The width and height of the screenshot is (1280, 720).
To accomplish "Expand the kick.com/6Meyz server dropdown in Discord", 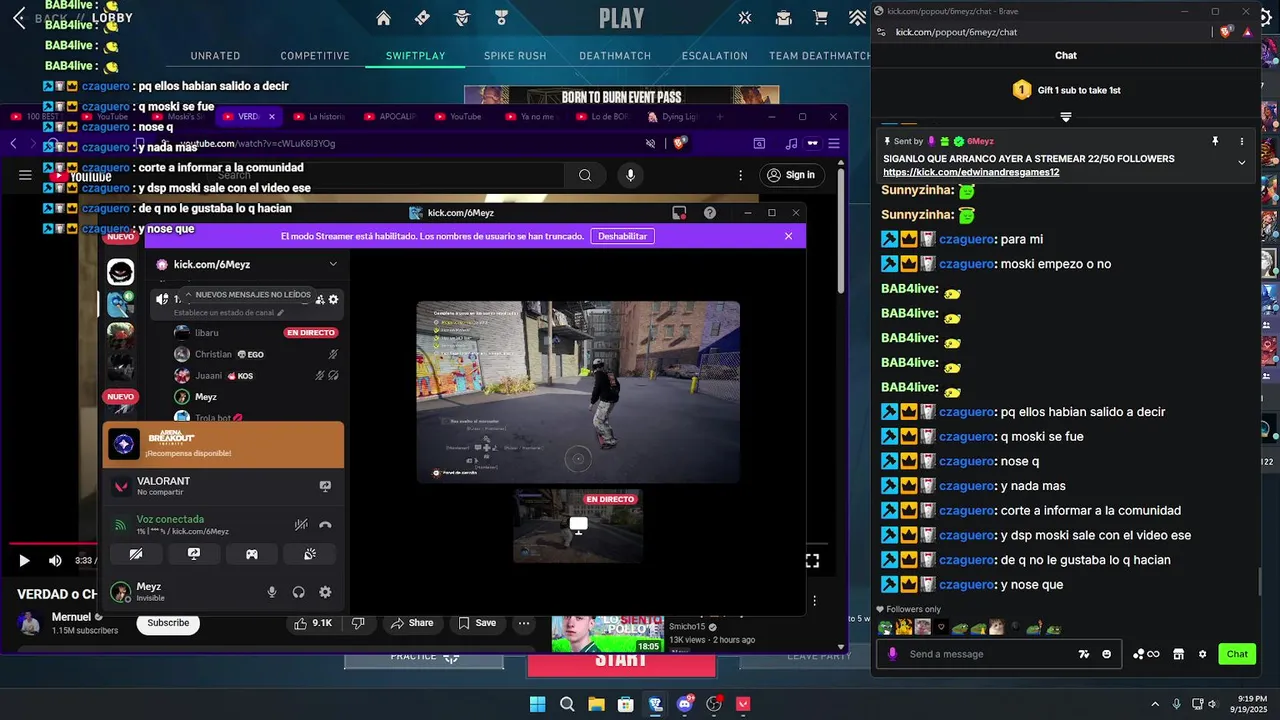I will coord(333,264).
